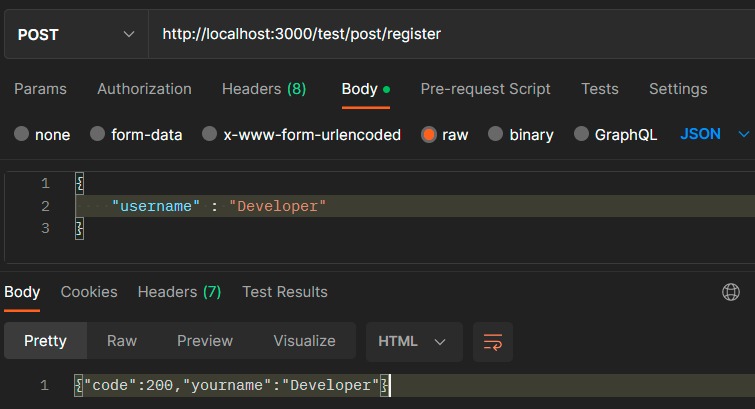Screen dimensions: 755x409
Task: Click the "username" key in request body
Action: tap(156, 206)
